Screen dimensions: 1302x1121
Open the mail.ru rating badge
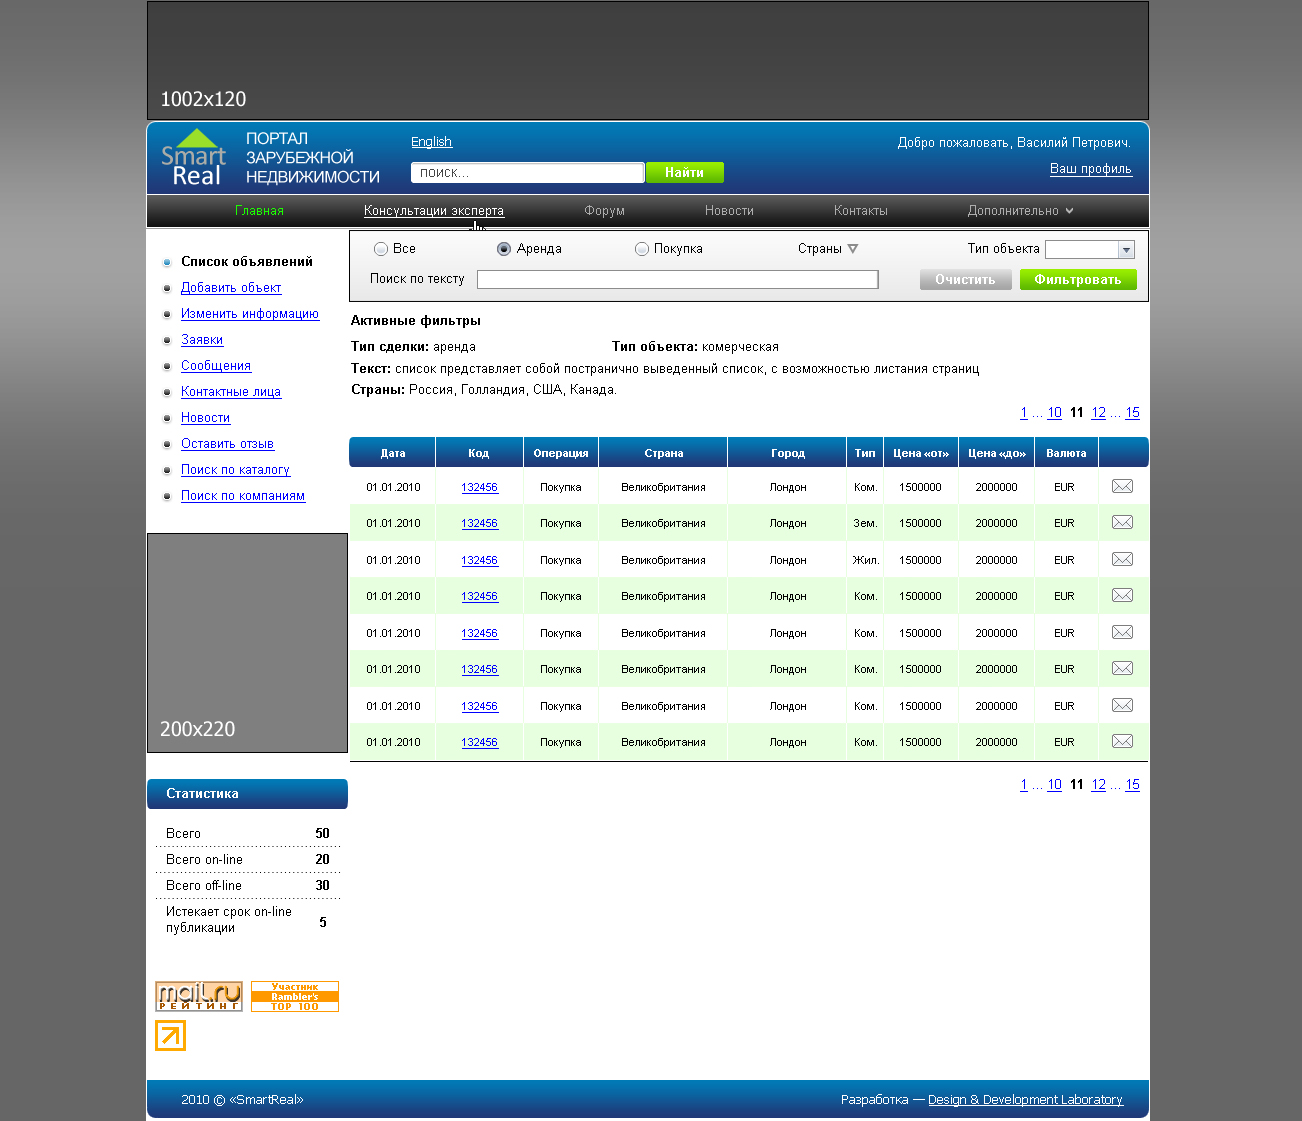199,996
